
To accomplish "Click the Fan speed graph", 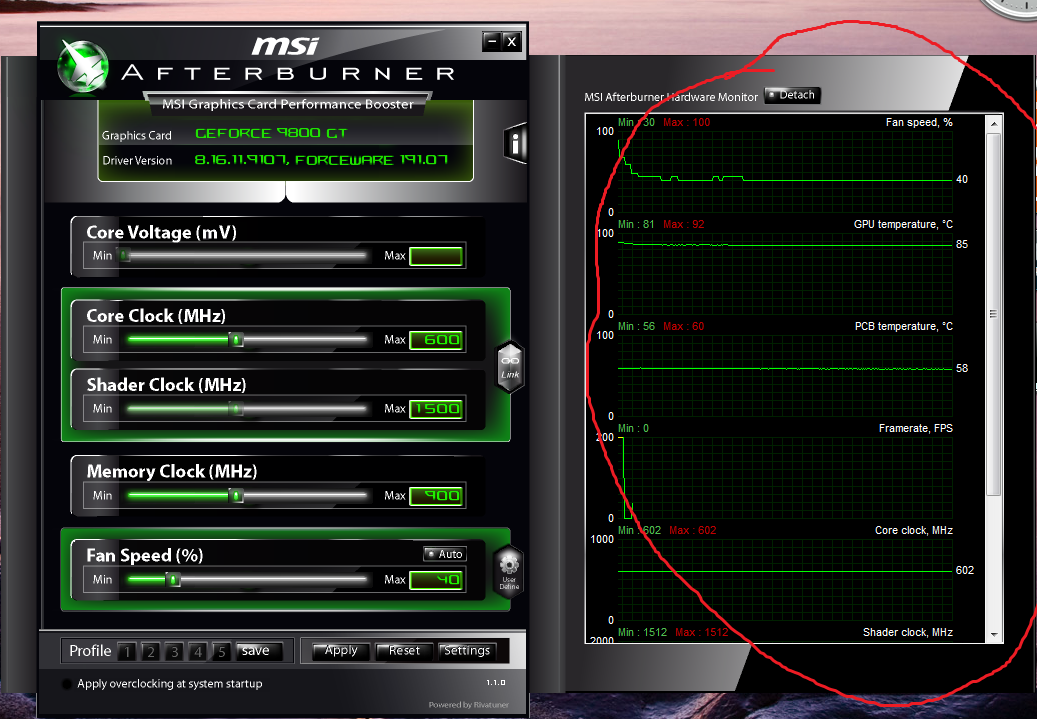I will point(785,171).
